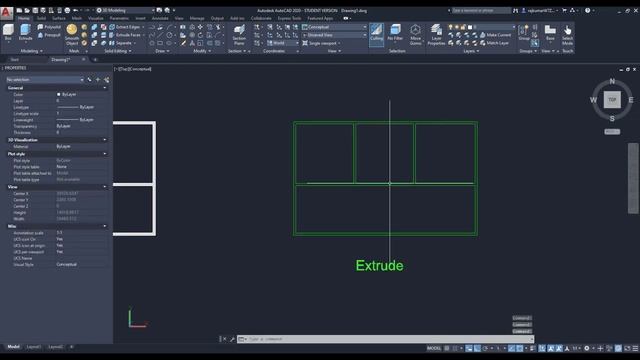Screen dimensions: 640x360
Task: Open the Unsaved View dropdown
Action: pyautogui.click(x=334, y=35)
